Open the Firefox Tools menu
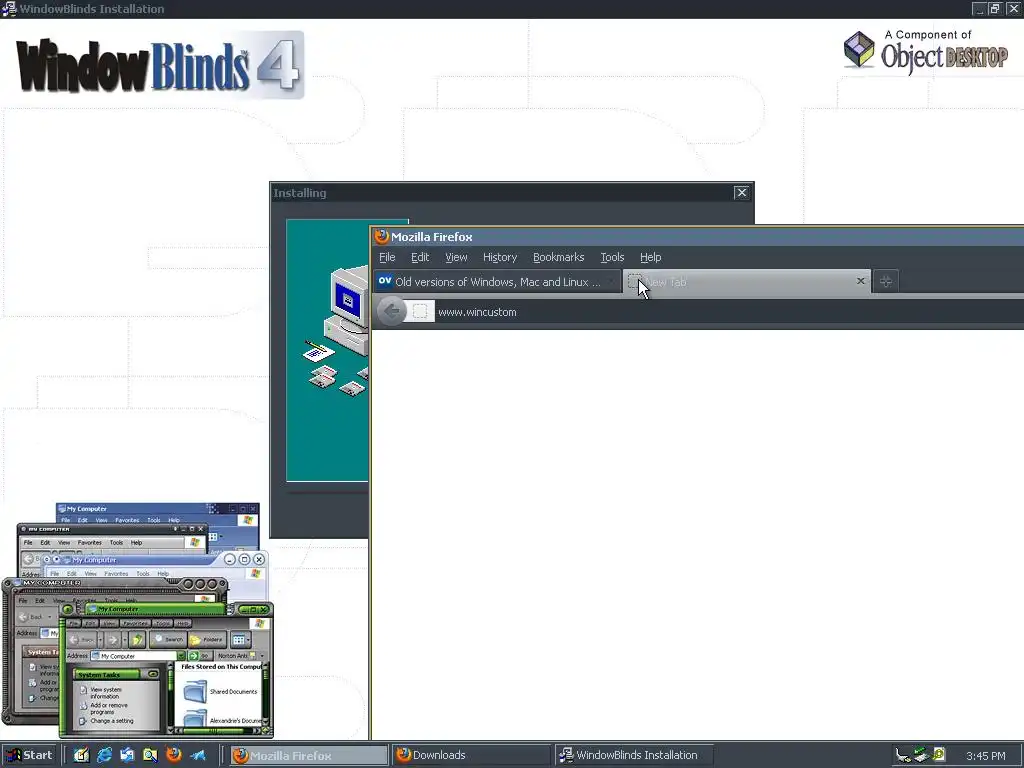Image resolution: width=1024 pixels, height=768 pixels. (x=612, y=257)
